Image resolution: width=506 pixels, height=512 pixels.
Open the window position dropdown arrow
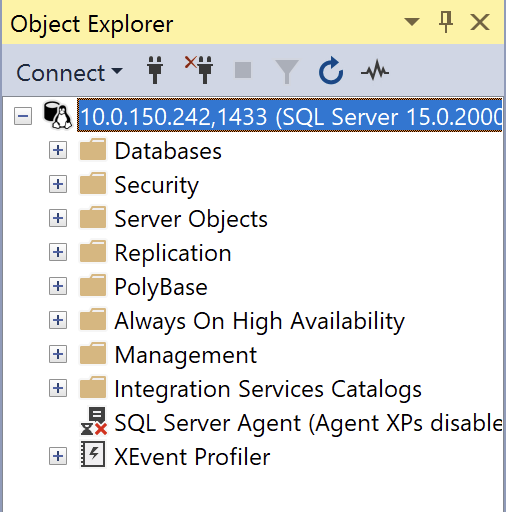[x=412, y=22]
